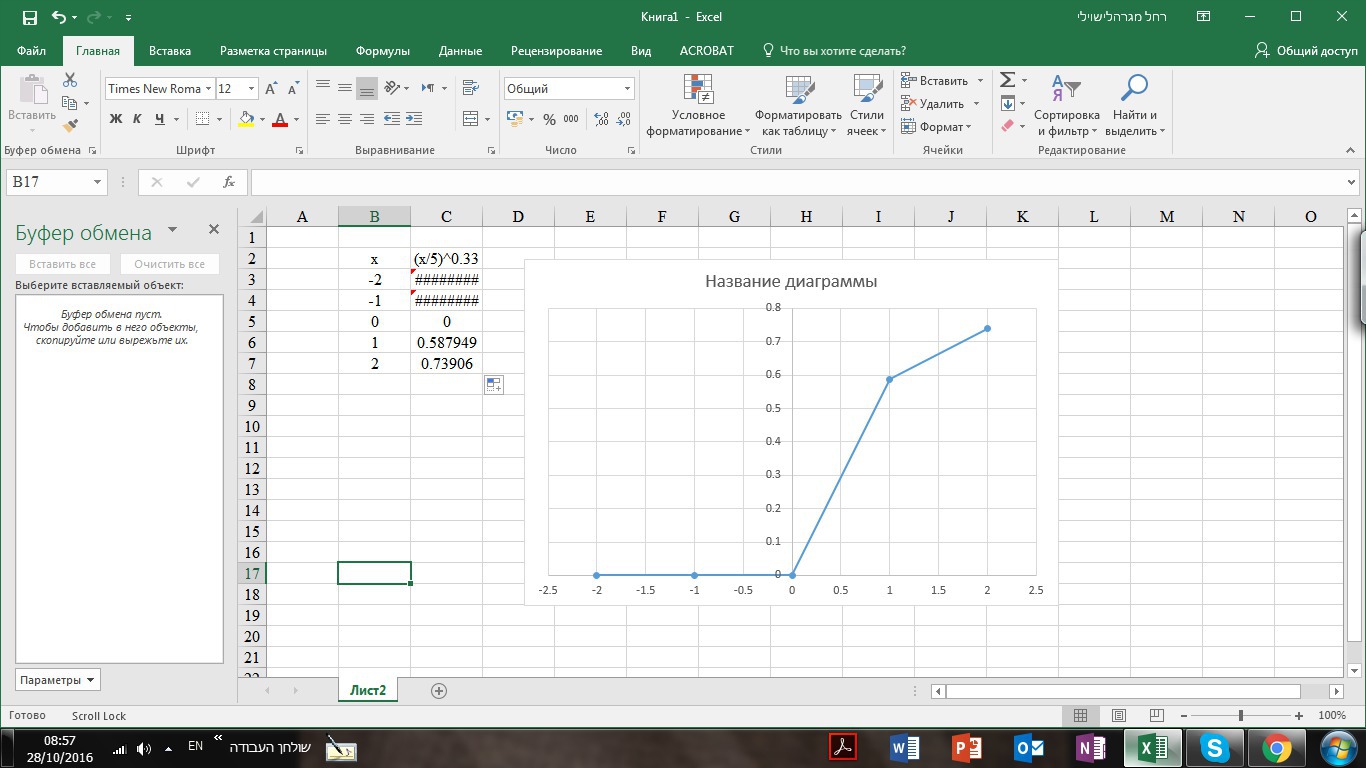
Task: Switch to the ACROBAT tab
Action: click(707, 51)
